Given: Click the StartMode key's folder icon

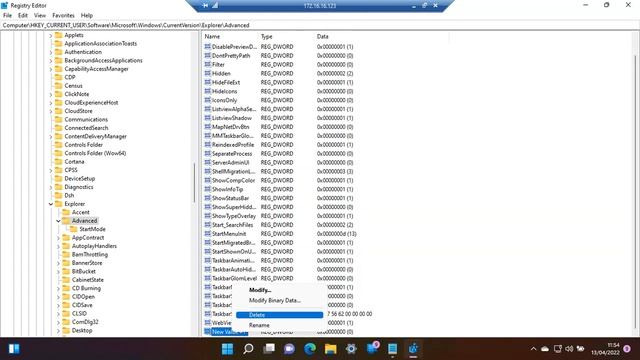Looking at the screenshot, I should tap(73, 229).
